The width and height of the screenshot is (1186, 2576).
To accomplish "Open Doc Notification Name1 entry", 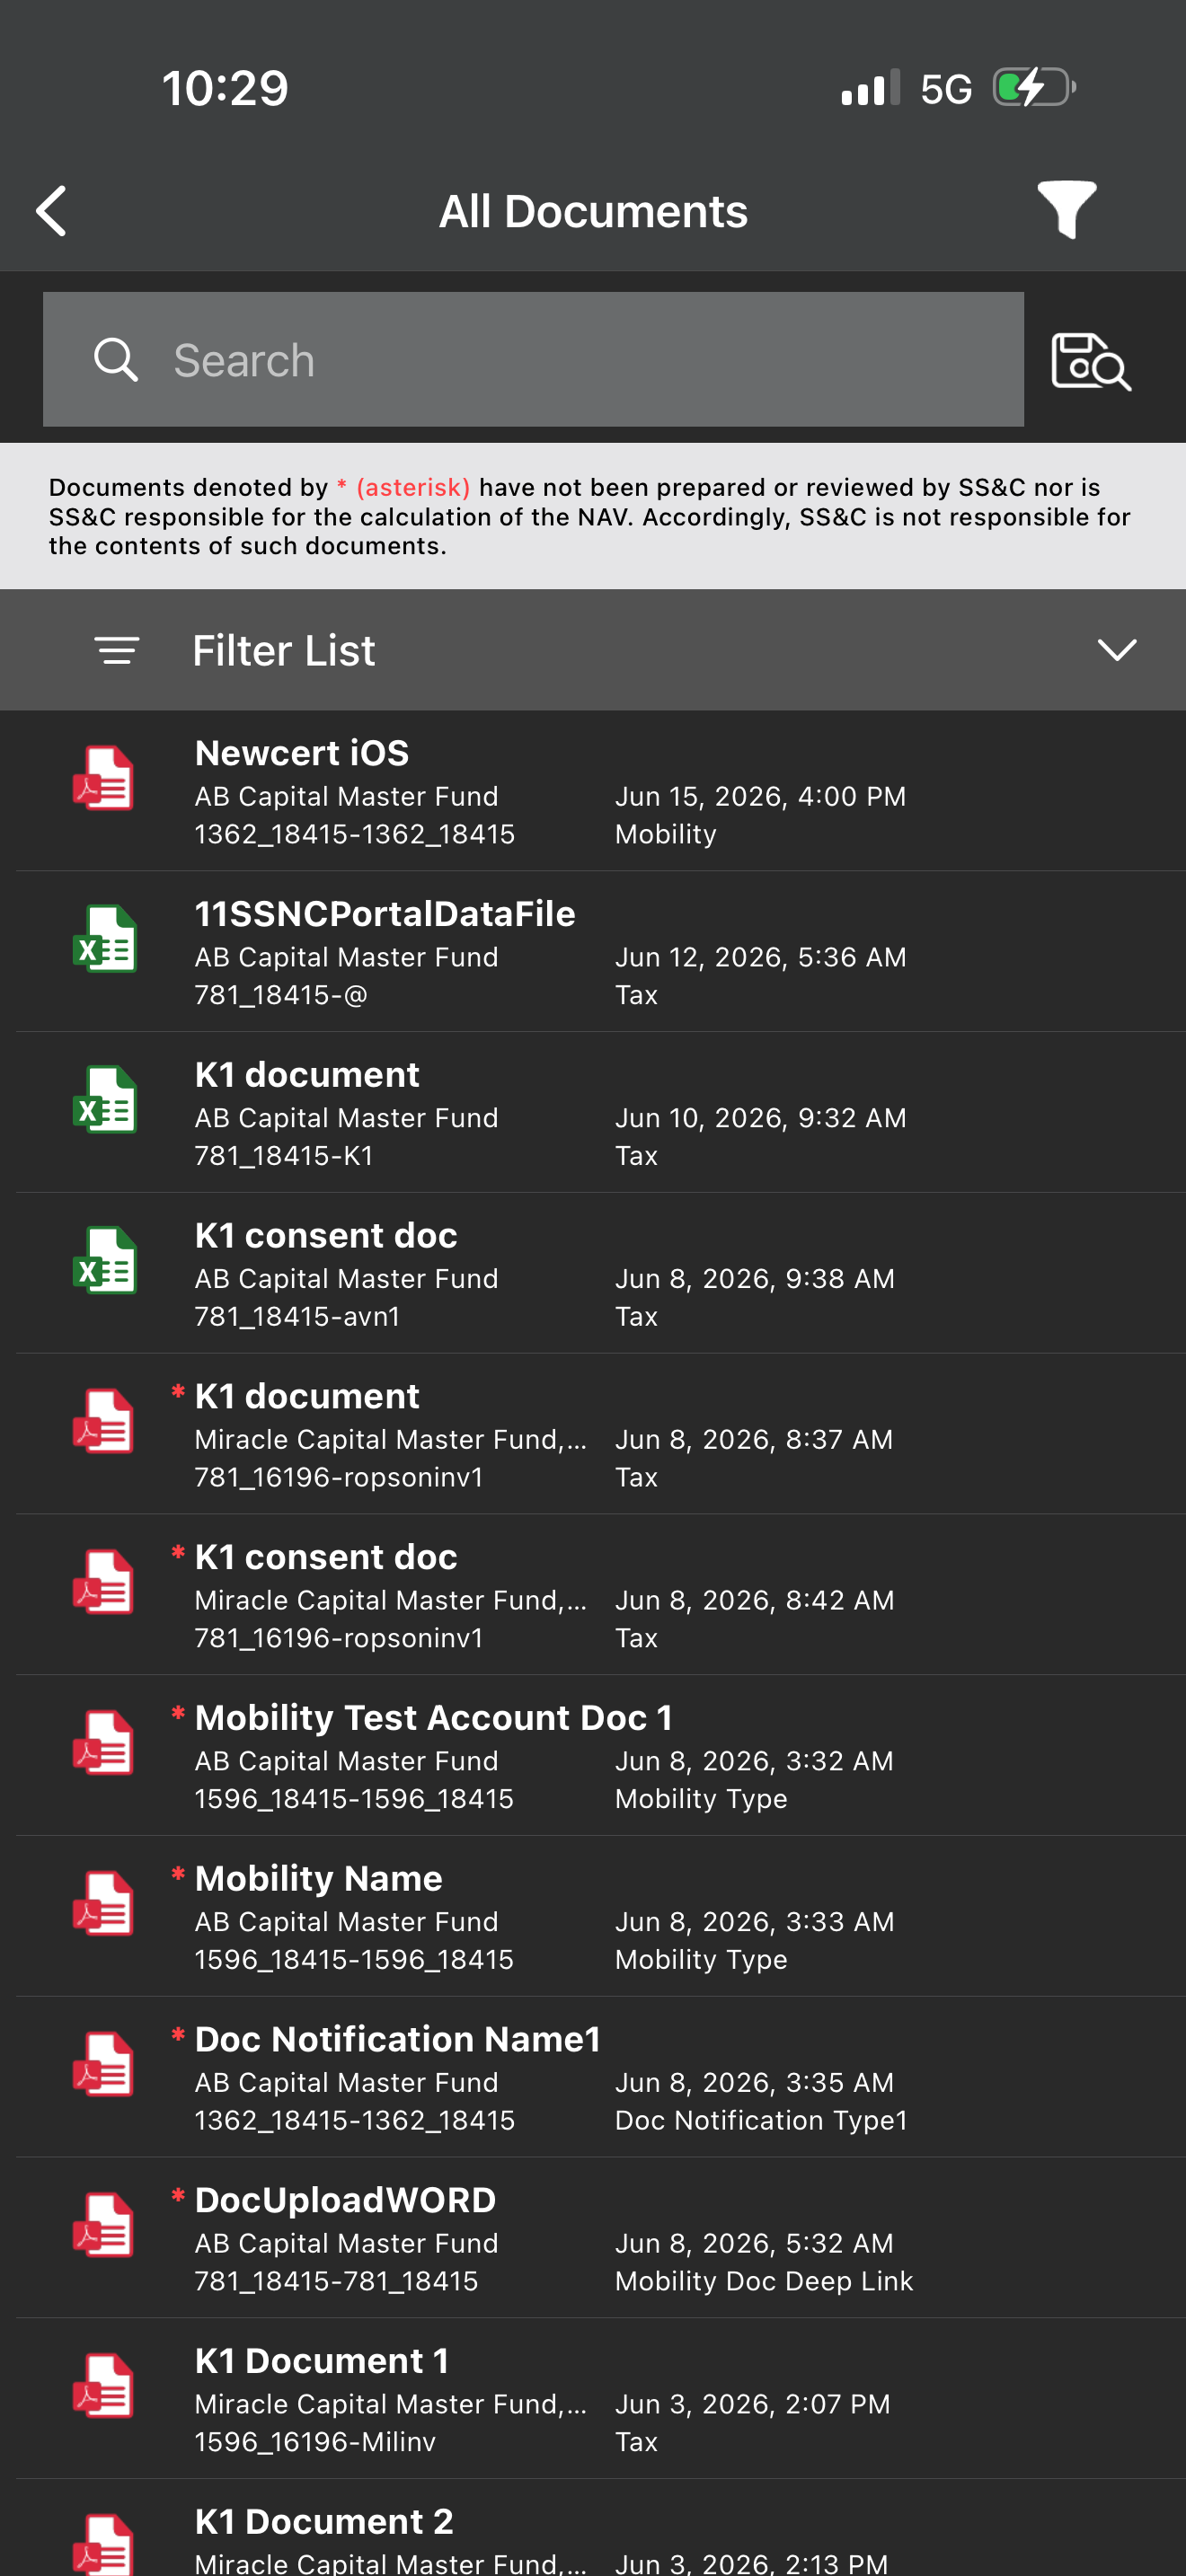I will click(x=593, y=2078).
